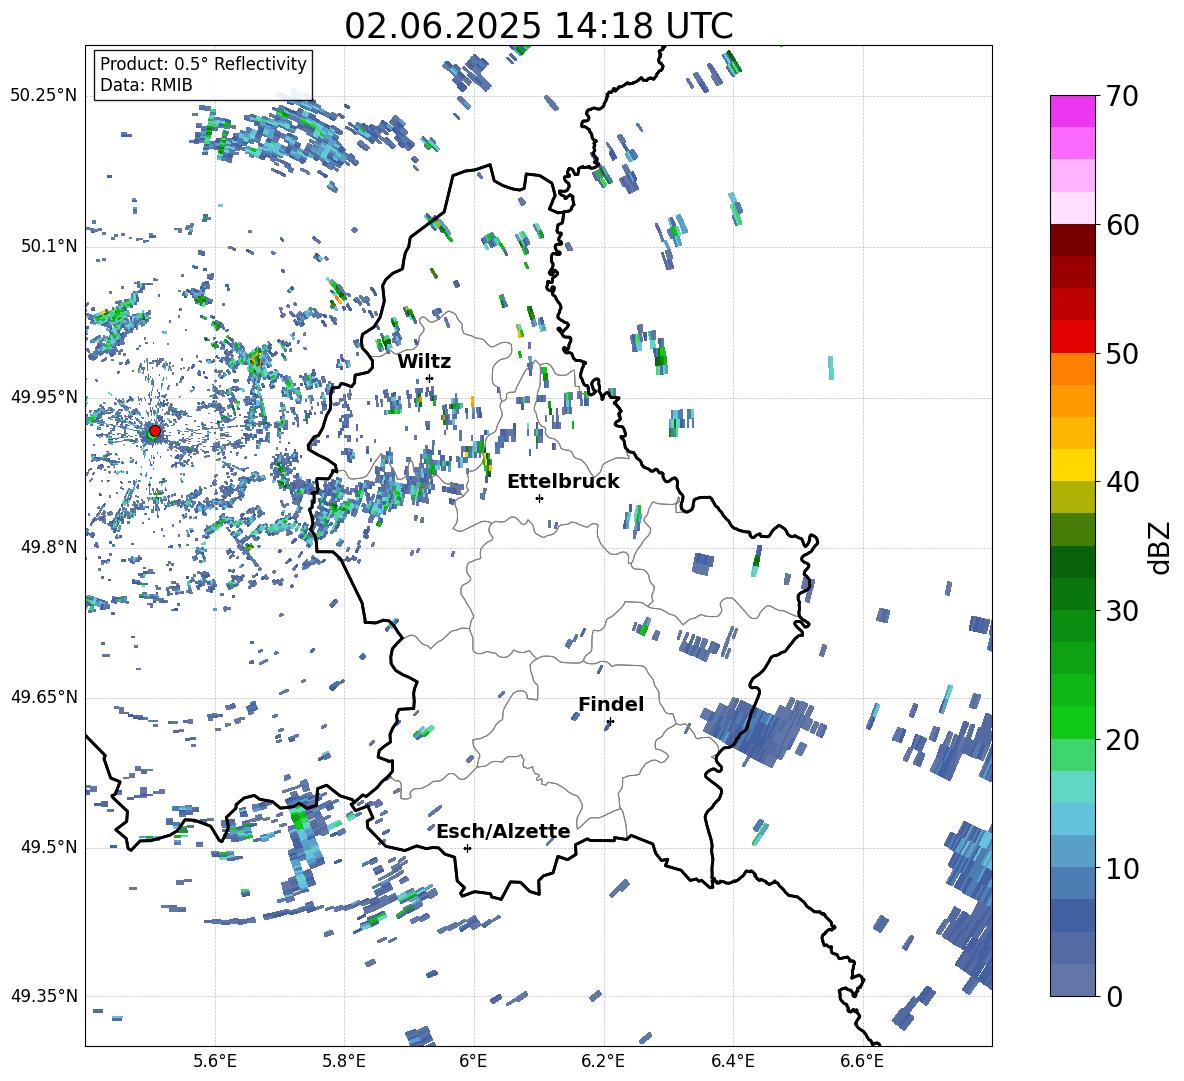Click the Wiltz city label
The height and width of the screenshot is (1081, 1184).
coord(424,362)
